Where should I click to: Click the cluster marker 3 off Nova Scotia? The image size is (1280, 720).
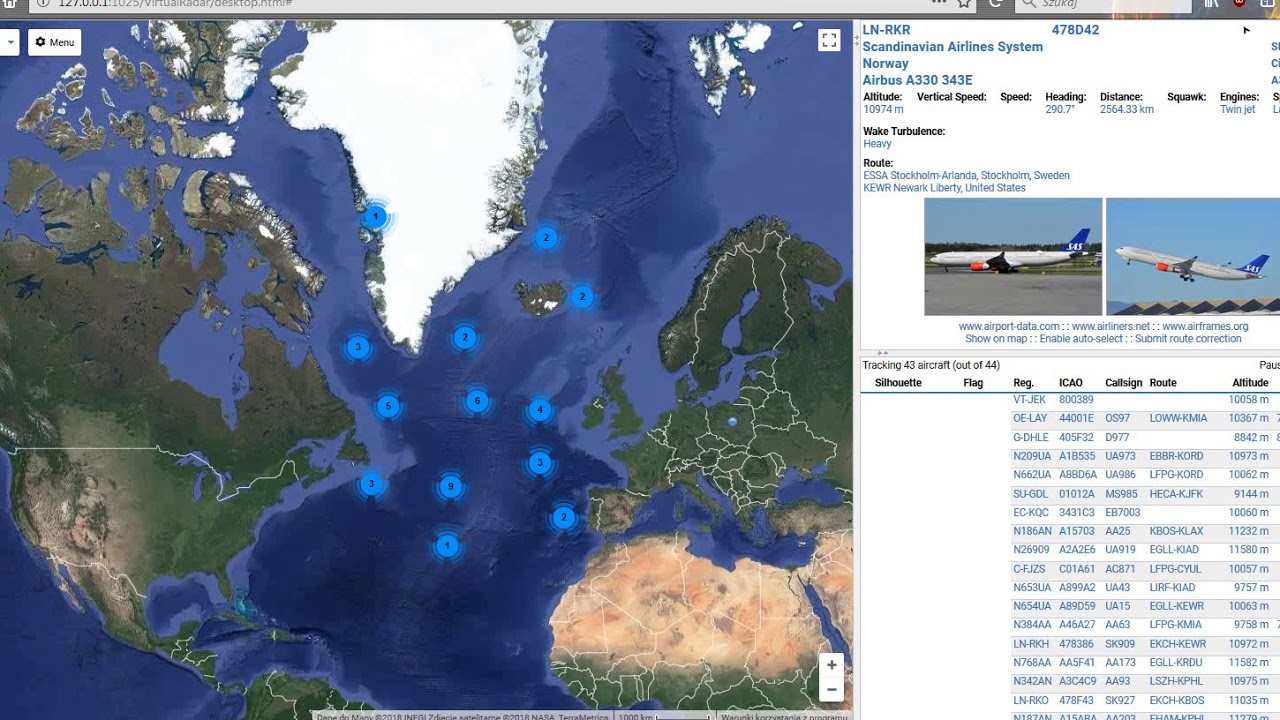click(x=371, y=484)
